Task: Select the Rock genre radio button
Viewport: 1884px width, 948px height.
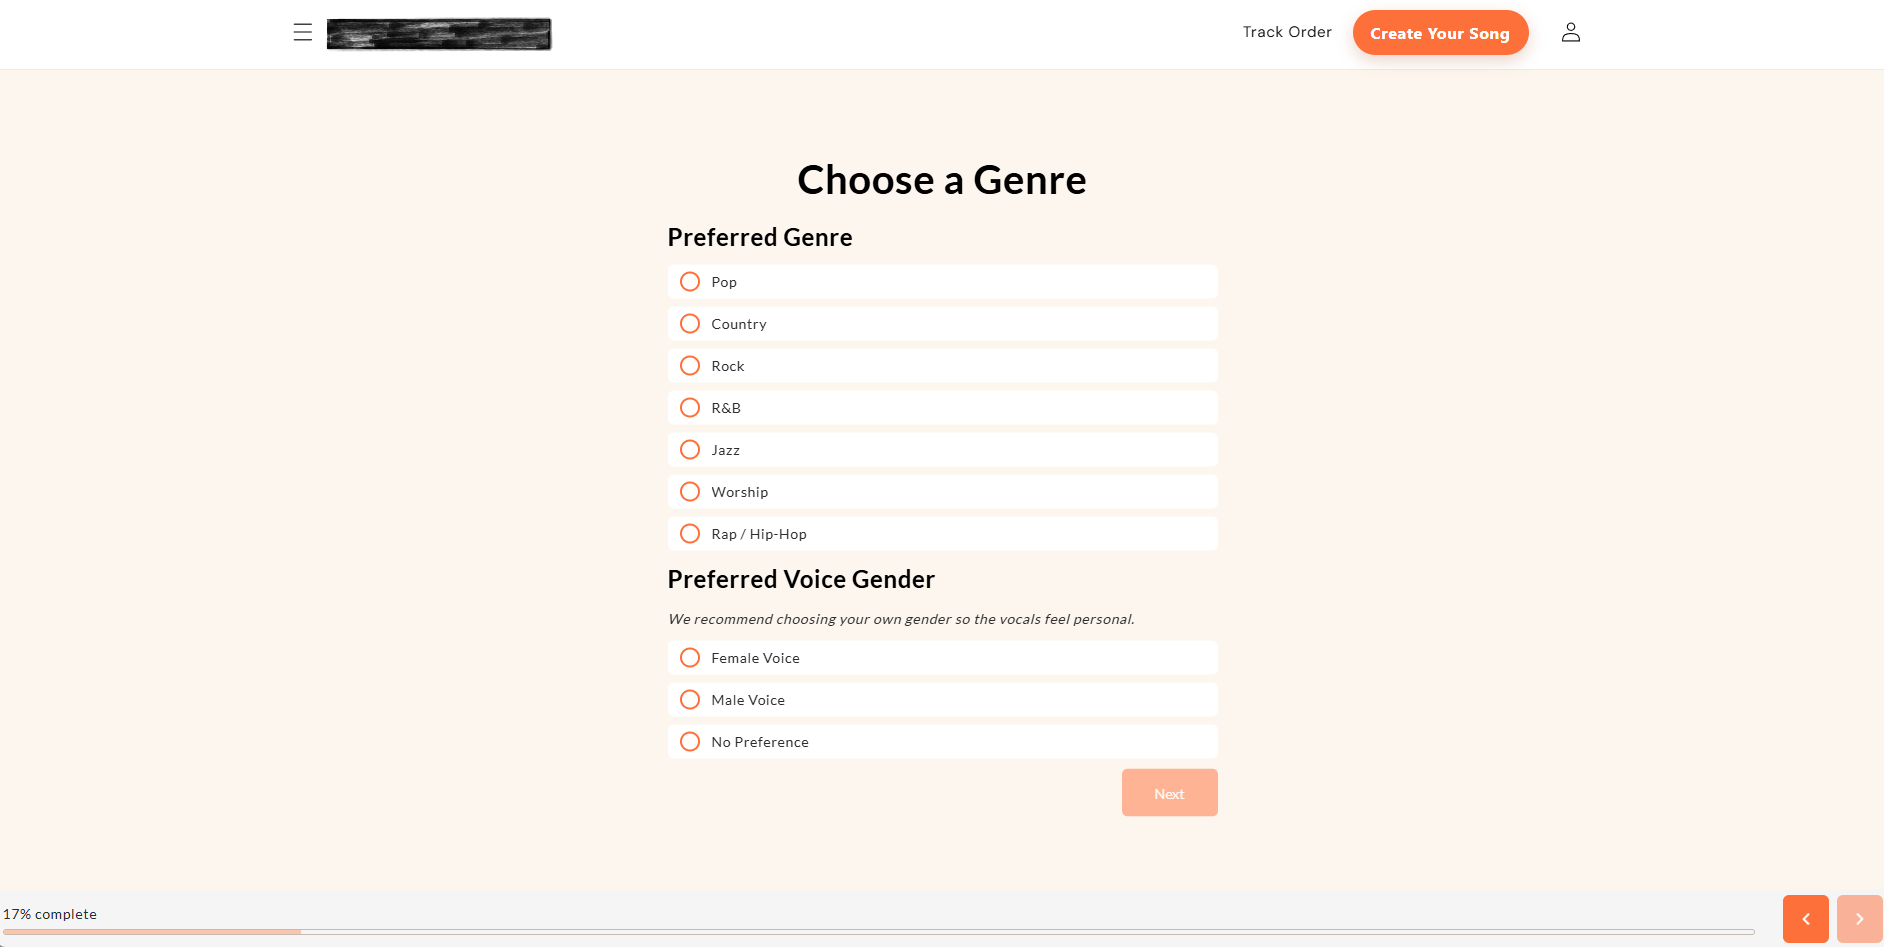Action: pos(690,366)
